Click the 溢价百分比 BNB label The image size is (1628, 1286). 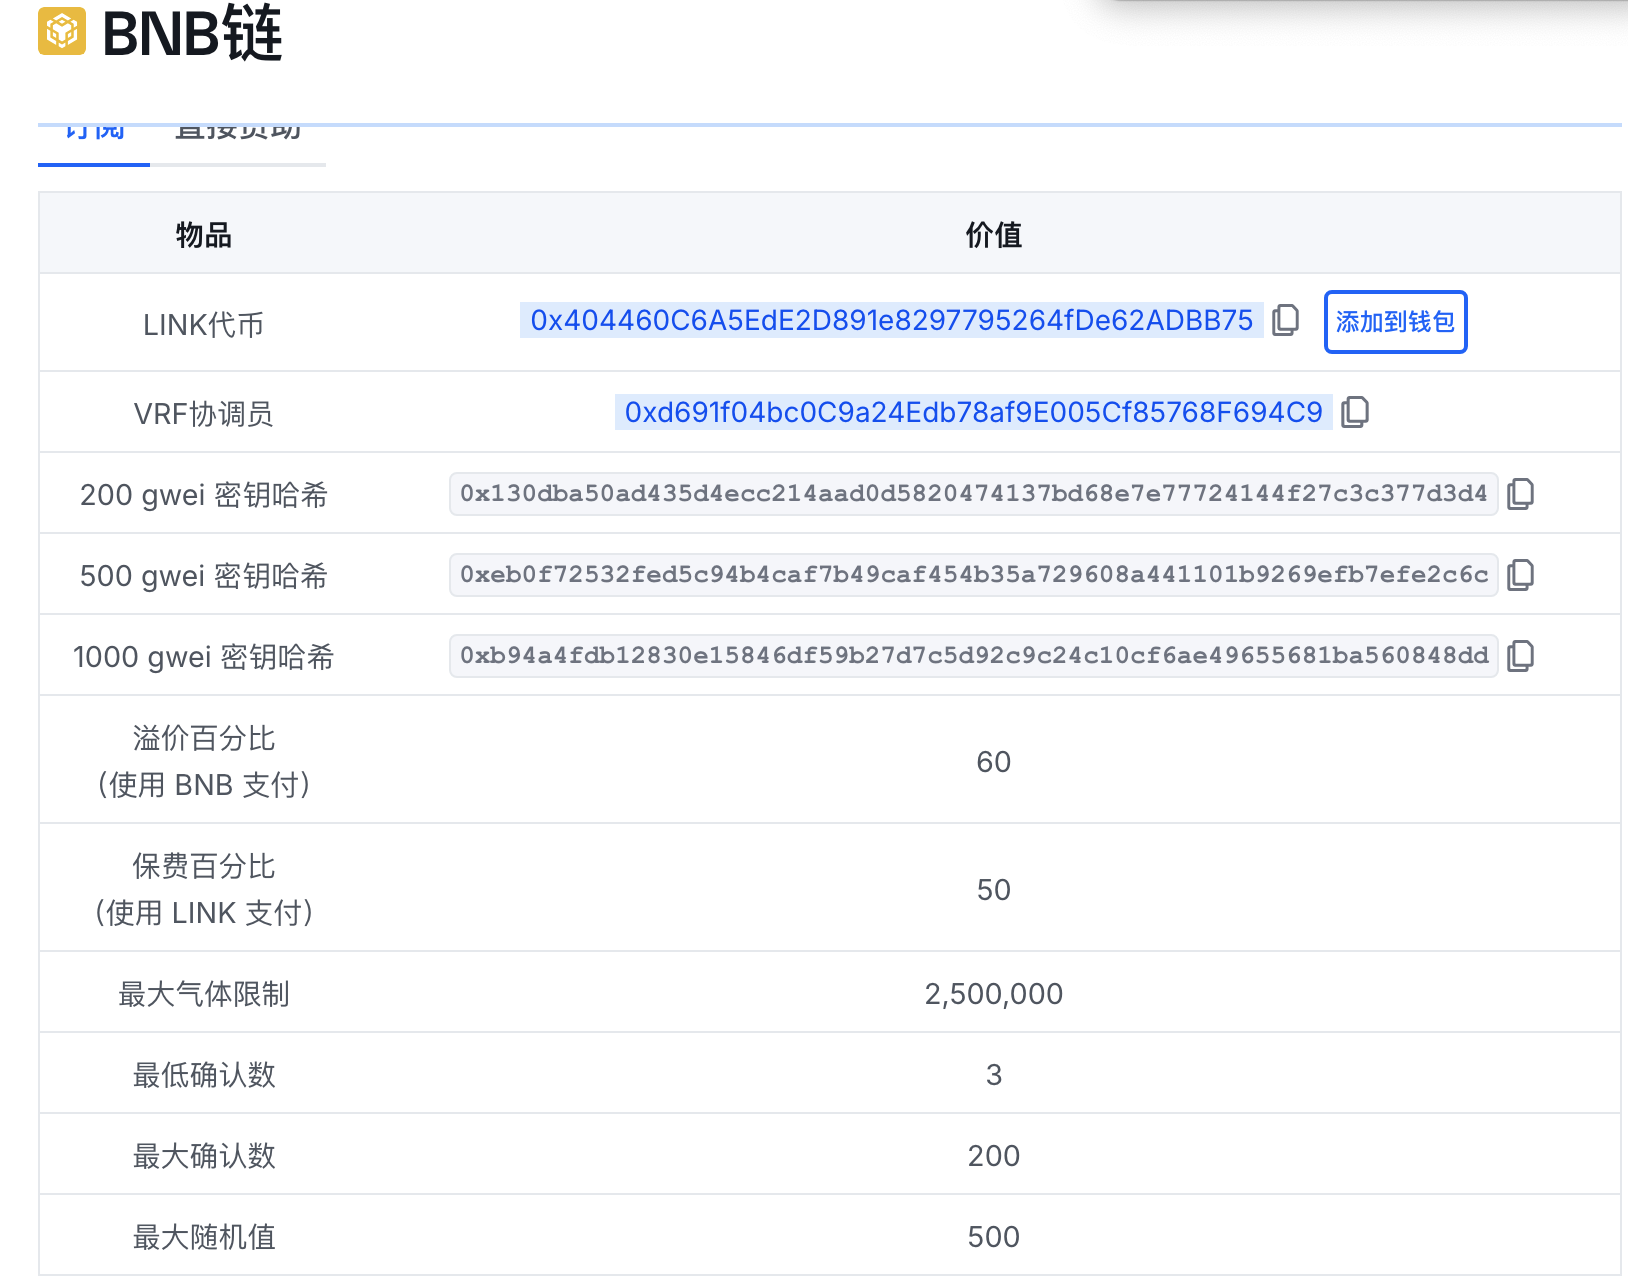point(204,761)
